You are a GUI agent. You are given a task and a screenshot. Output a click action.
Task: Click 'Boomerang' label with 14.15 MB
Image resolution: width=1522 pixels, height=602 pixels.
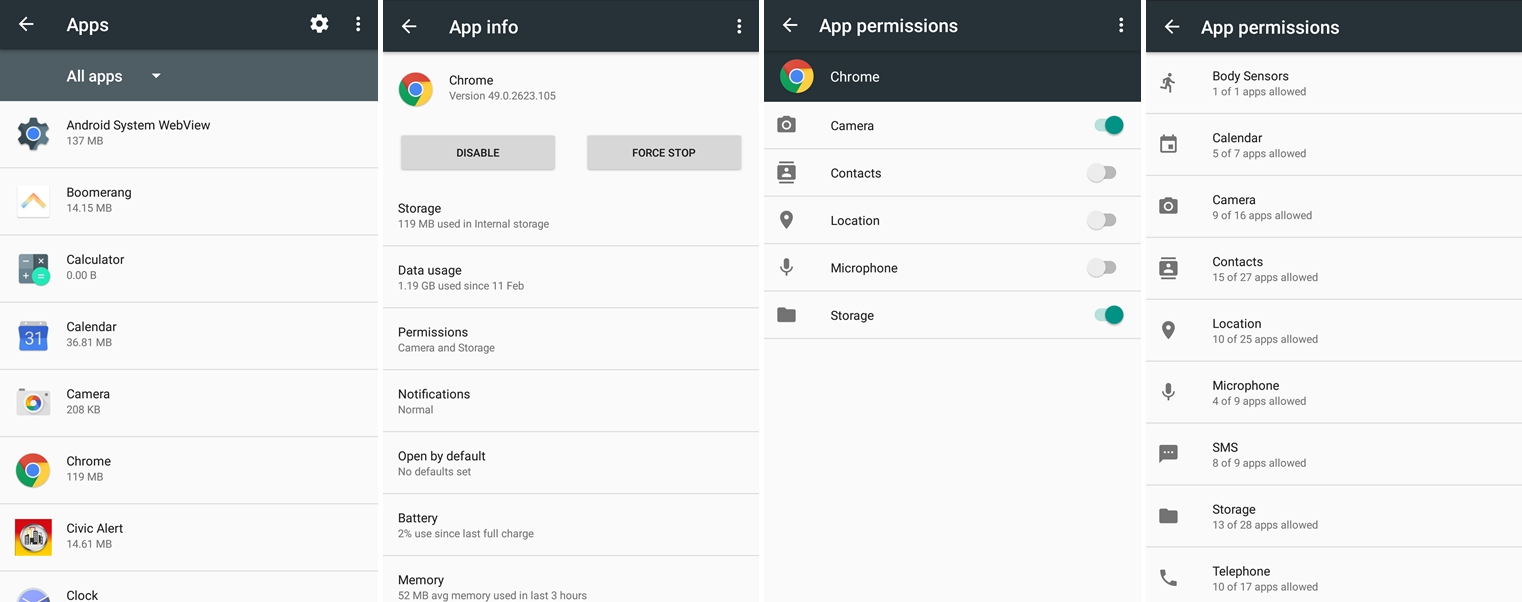coord(99,192)
